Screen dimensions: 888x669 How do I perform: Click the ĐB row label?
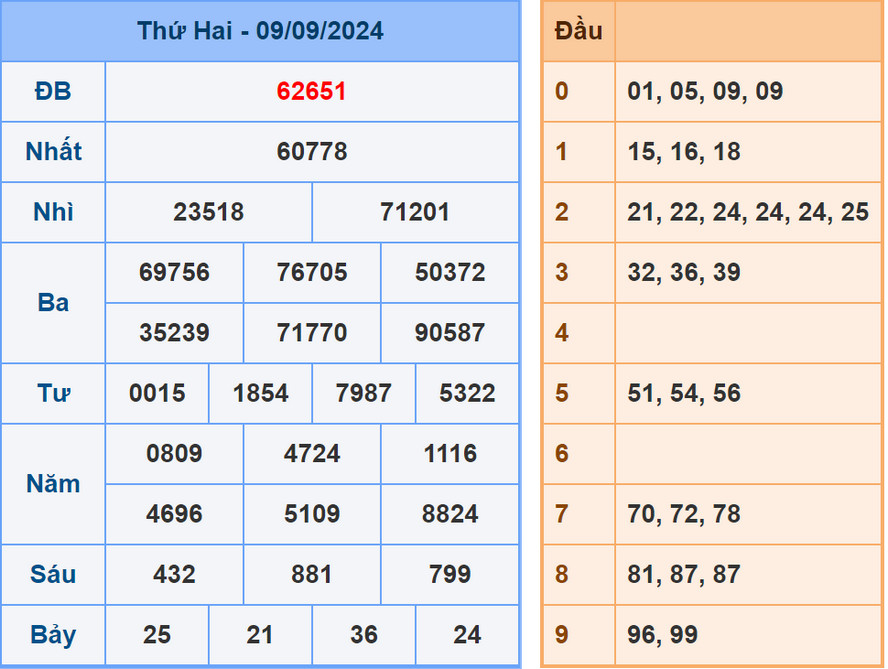coord(53,91)
